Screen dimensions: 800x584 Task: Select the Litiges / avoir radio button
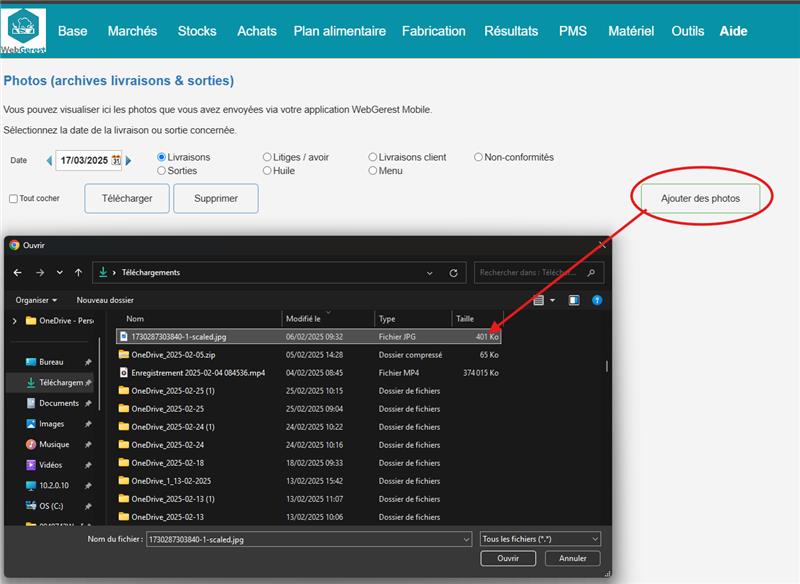(267, 157)
